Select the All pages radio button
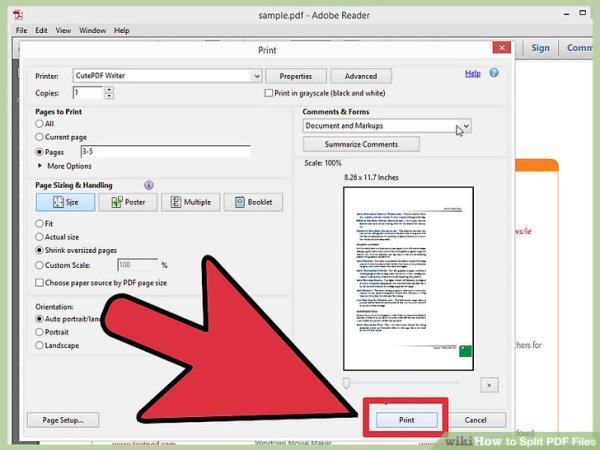 [39, 124]
